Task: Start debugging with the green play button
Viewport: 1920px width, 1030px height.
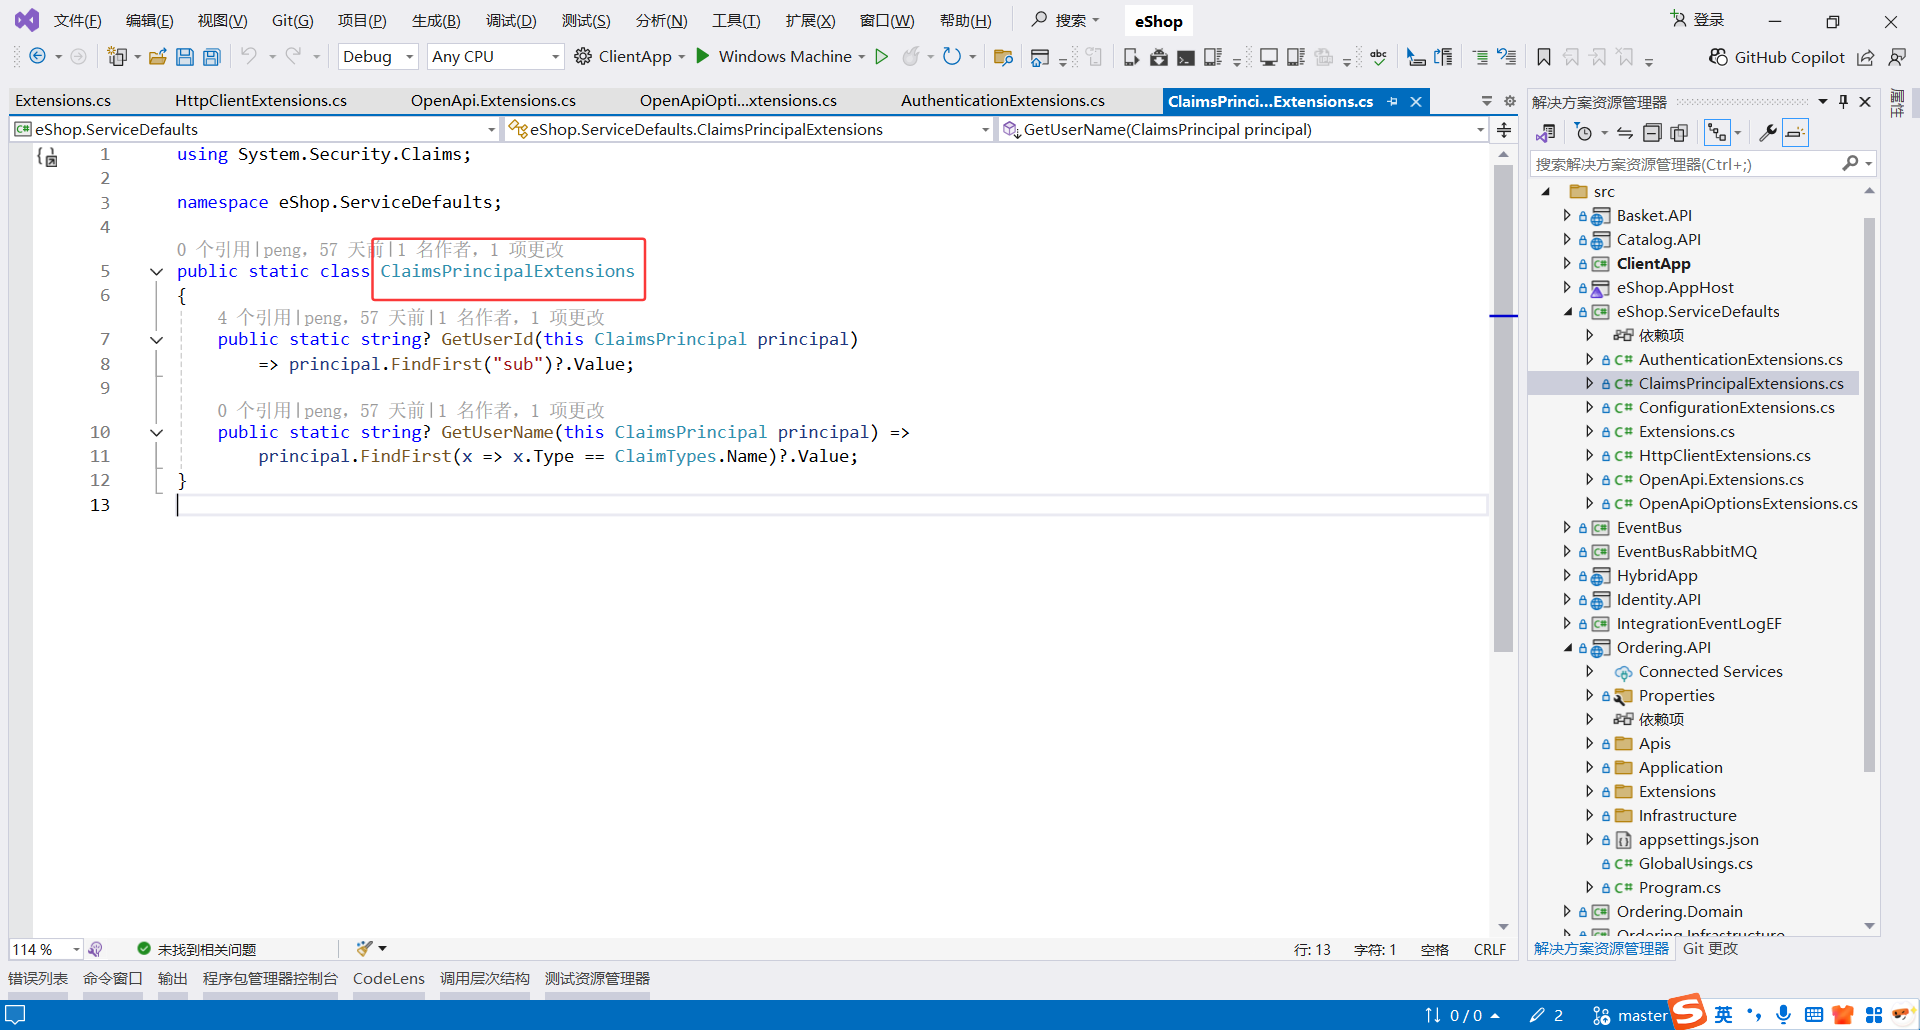Action: tap(703, 56)
